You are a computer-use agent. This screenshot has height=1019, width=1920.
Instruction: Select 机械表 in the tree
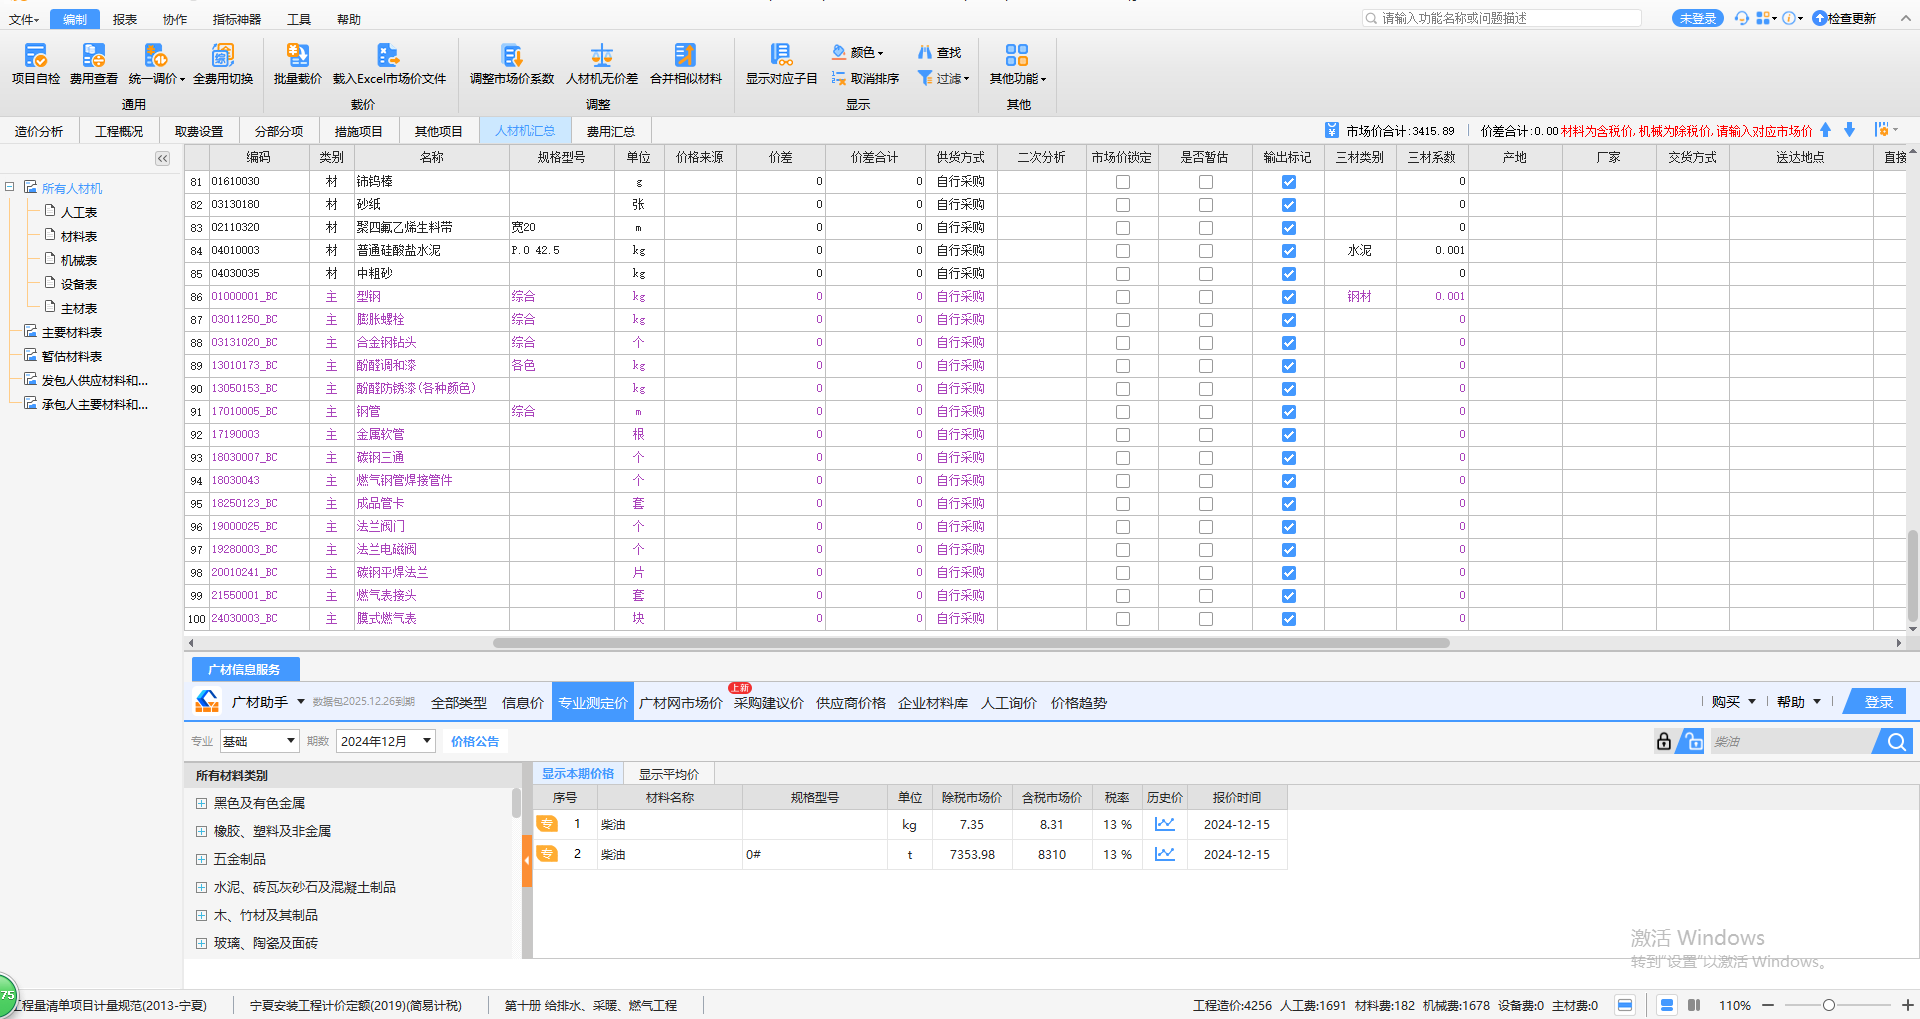pos(79,260)
